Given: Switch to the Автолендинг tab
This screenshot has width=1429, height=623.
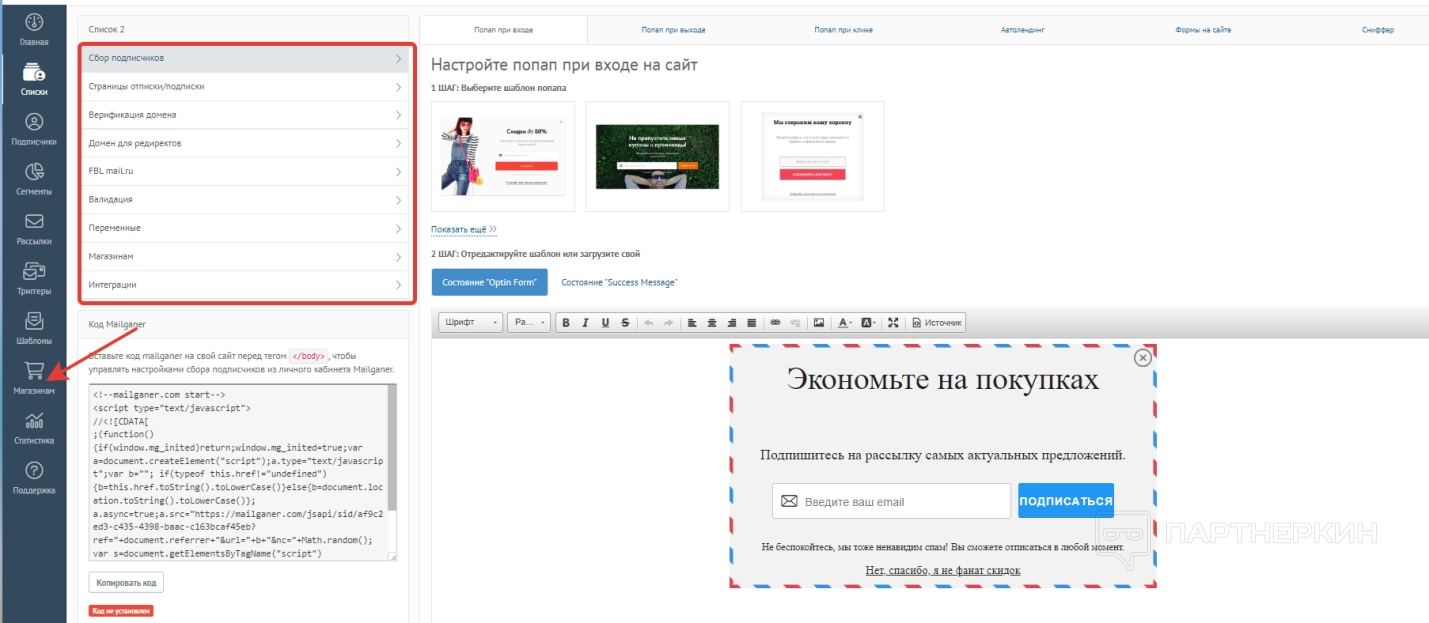Looking at the screenshot, I should [x=1022, y=30].
